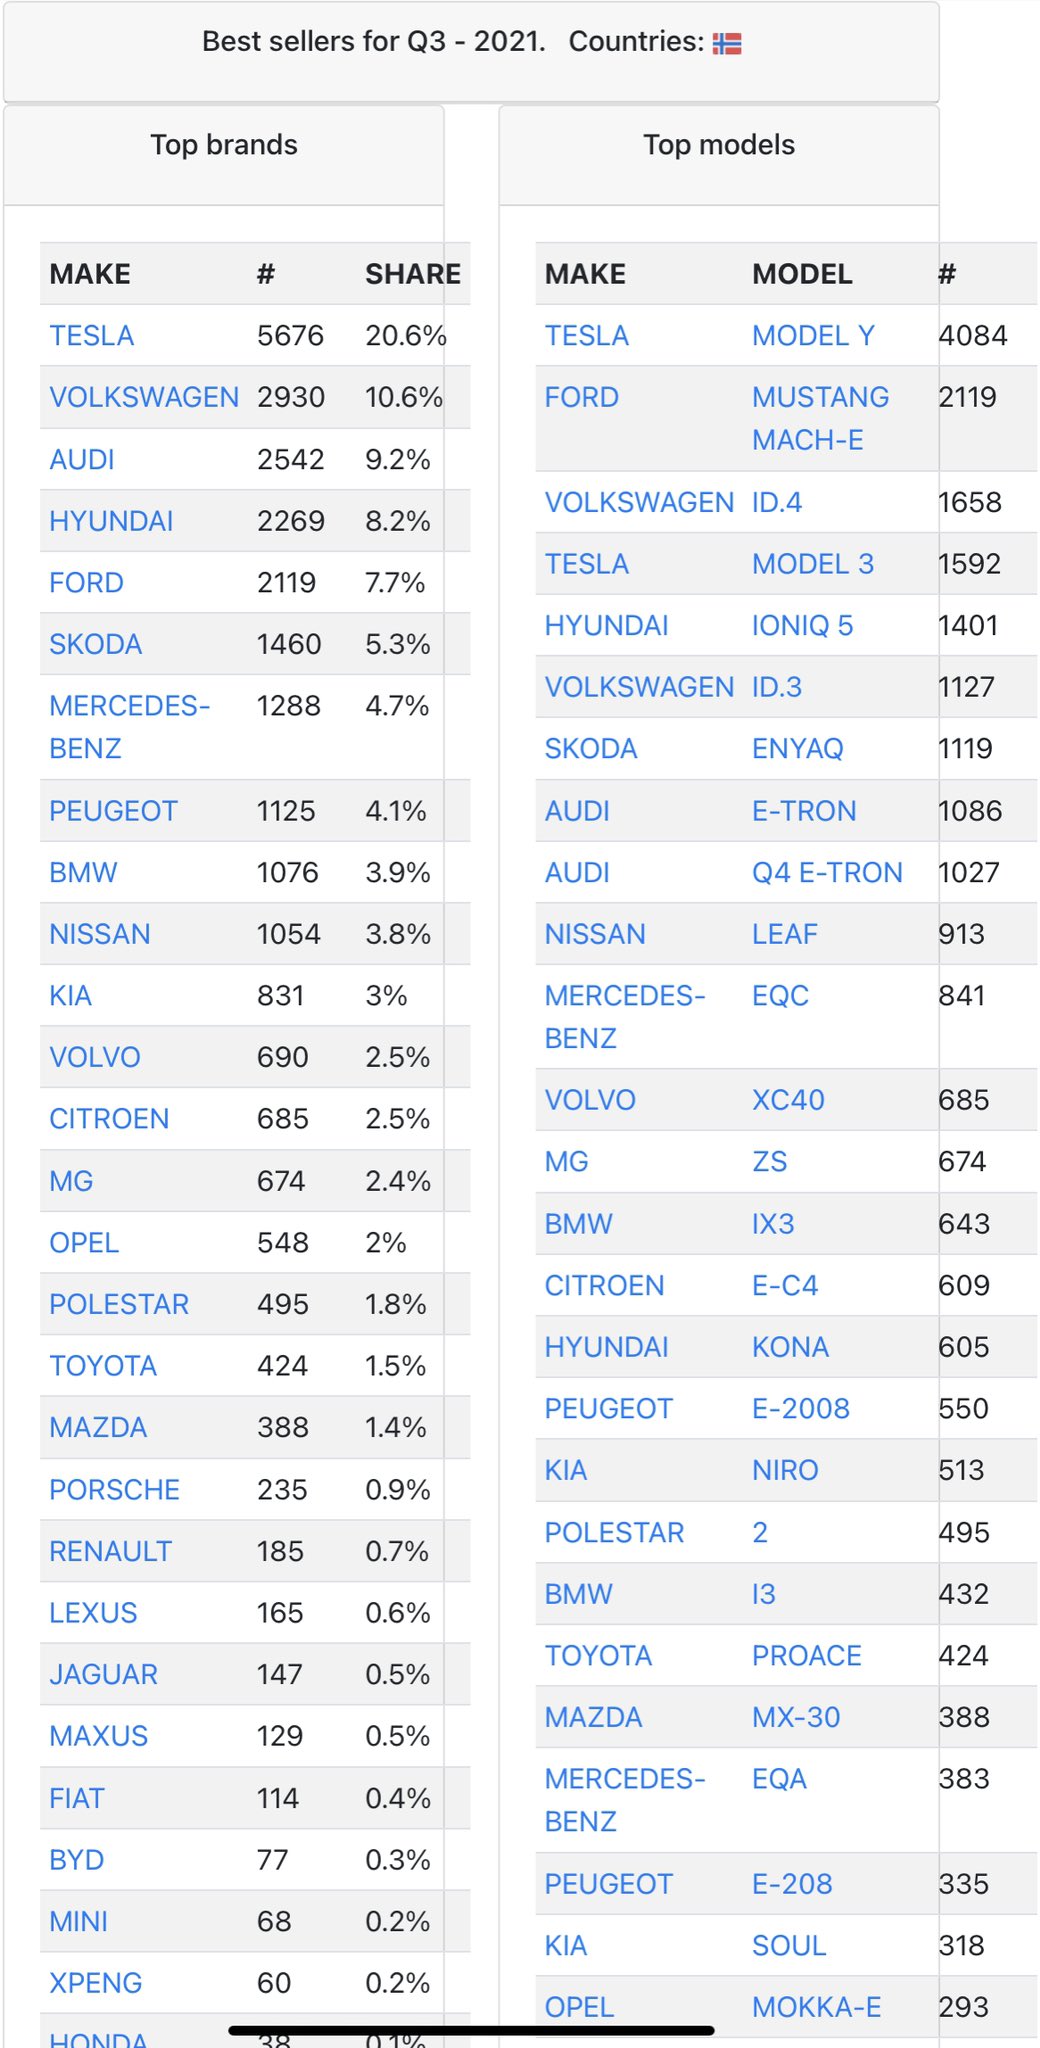Click SKODA in Top brands list
1040x2048 pixels.
tap(96, 644)
